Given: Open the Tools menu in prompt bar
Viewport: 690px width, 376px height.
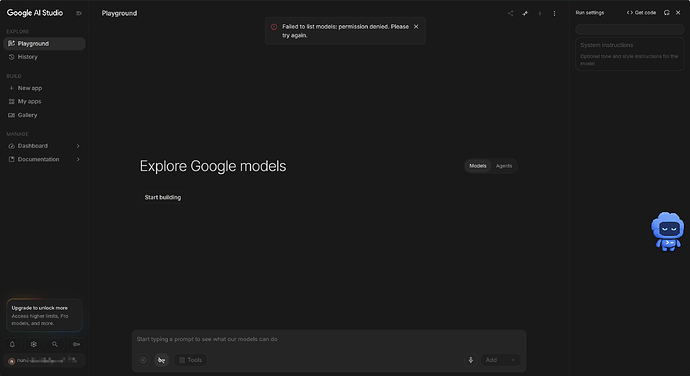Looking at the screenshot, I should click(191, 360).
